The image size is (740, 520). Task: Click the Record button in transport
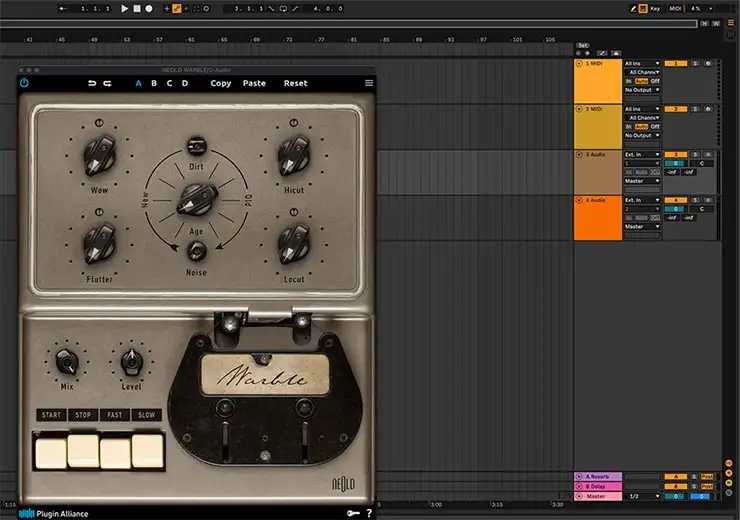[x=149, y=8]
